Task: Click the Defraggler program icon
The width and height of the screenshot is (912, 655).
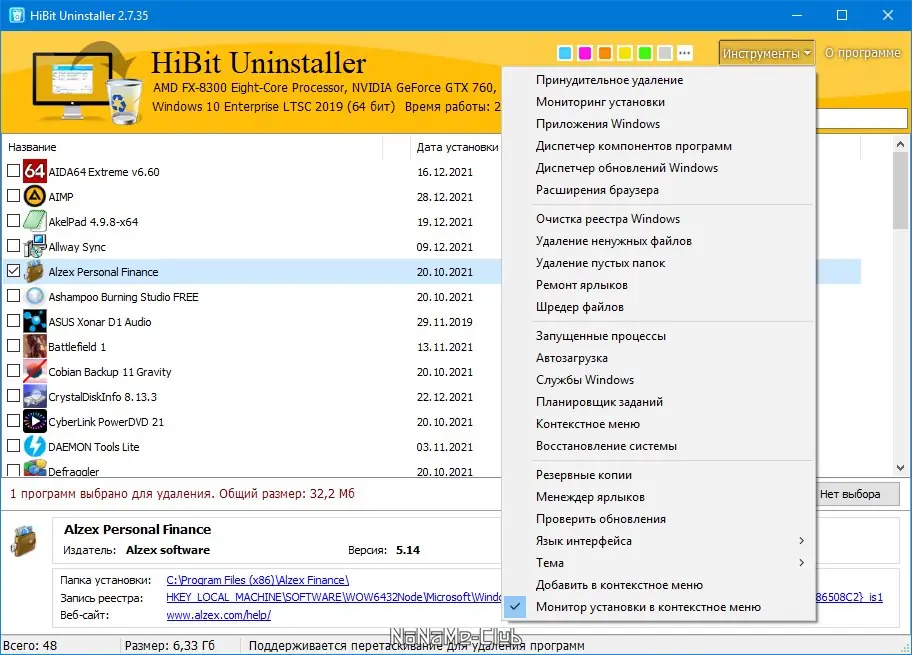Action: [34, 468]
